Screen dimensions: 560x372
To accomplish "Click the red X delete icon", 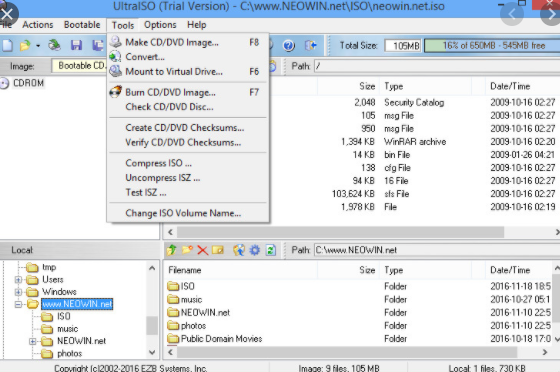I will coord(202,250).
